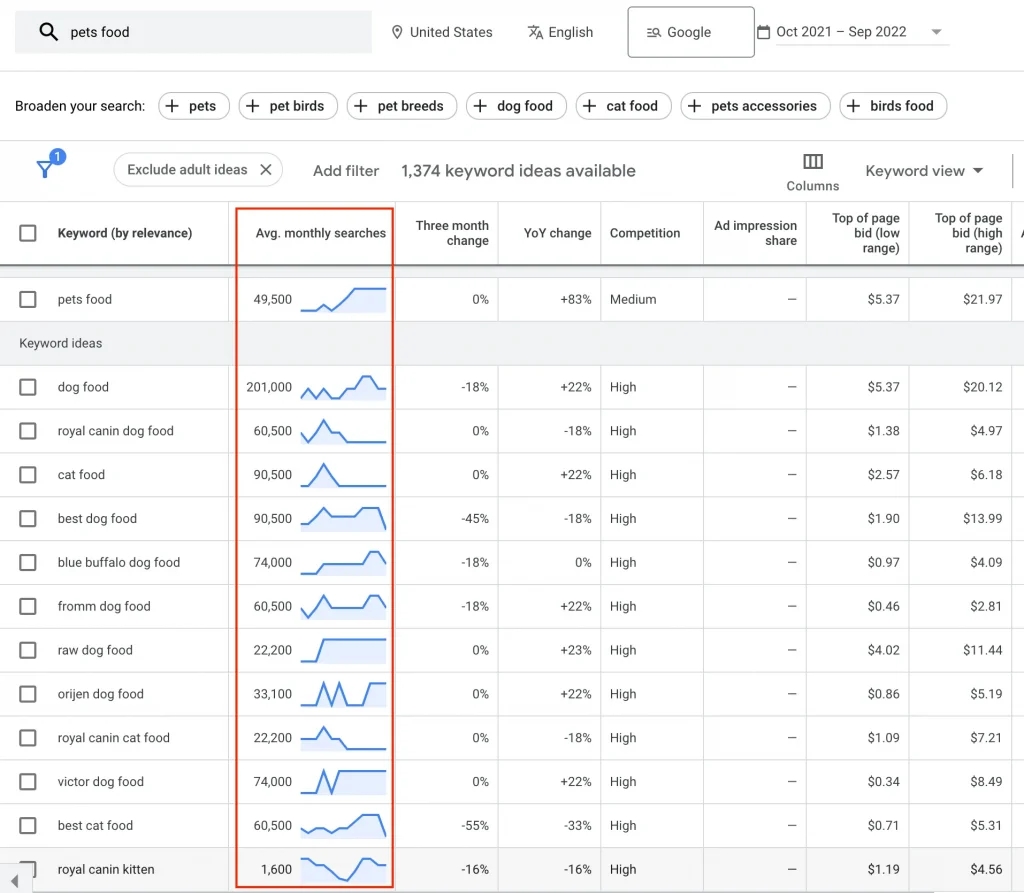This screenshot has height=893, width=1024.
Task: Click the plus icon on dog food chip
Action: point(480,106)
